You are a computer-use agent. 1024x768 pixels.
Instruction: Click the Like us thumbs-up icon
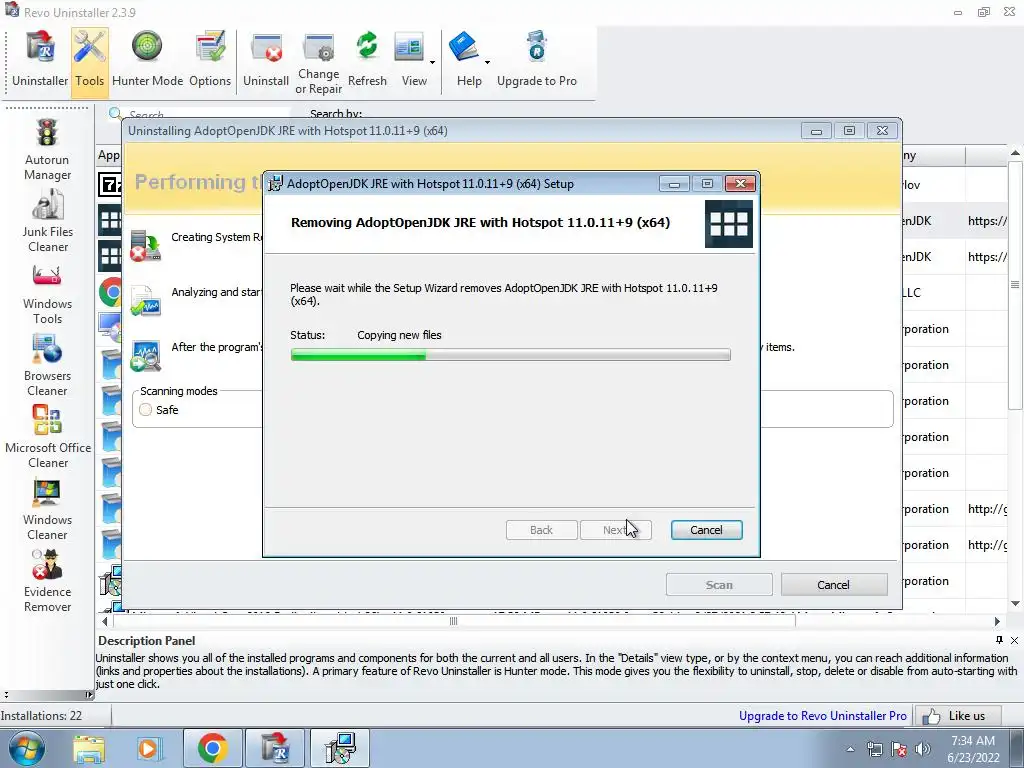tap(931, 716)
